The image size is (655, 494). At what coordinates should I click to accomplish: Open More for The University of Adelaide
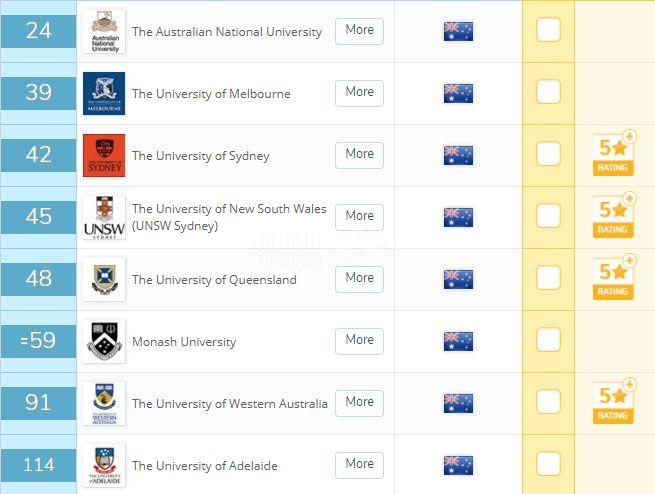click(359, 464)
